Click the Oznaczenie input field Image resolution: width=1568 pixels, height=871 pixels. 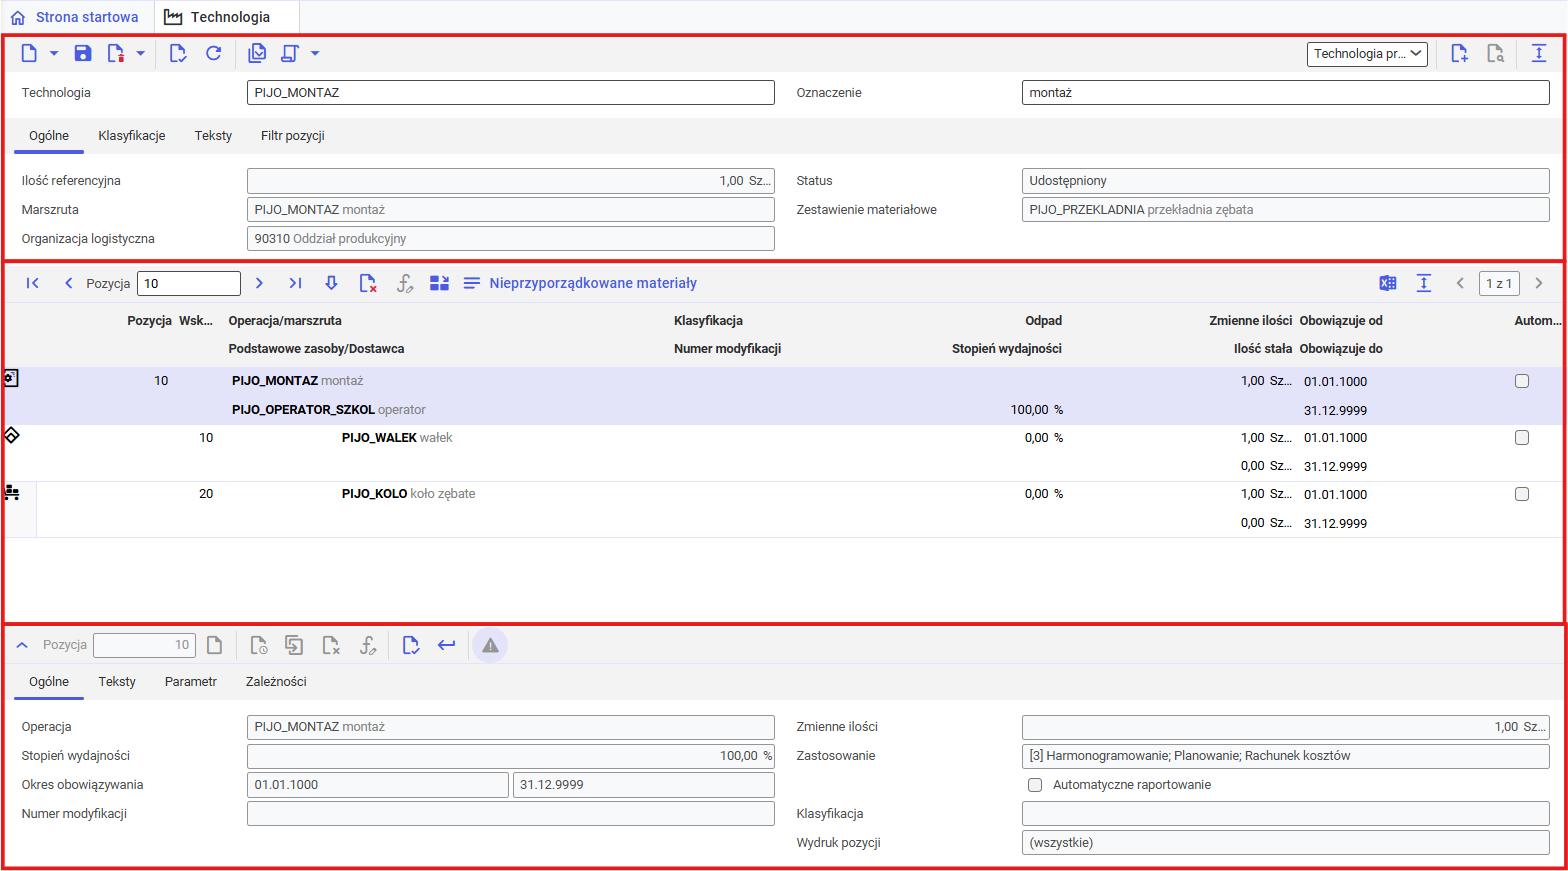(x=1285, y=93)
